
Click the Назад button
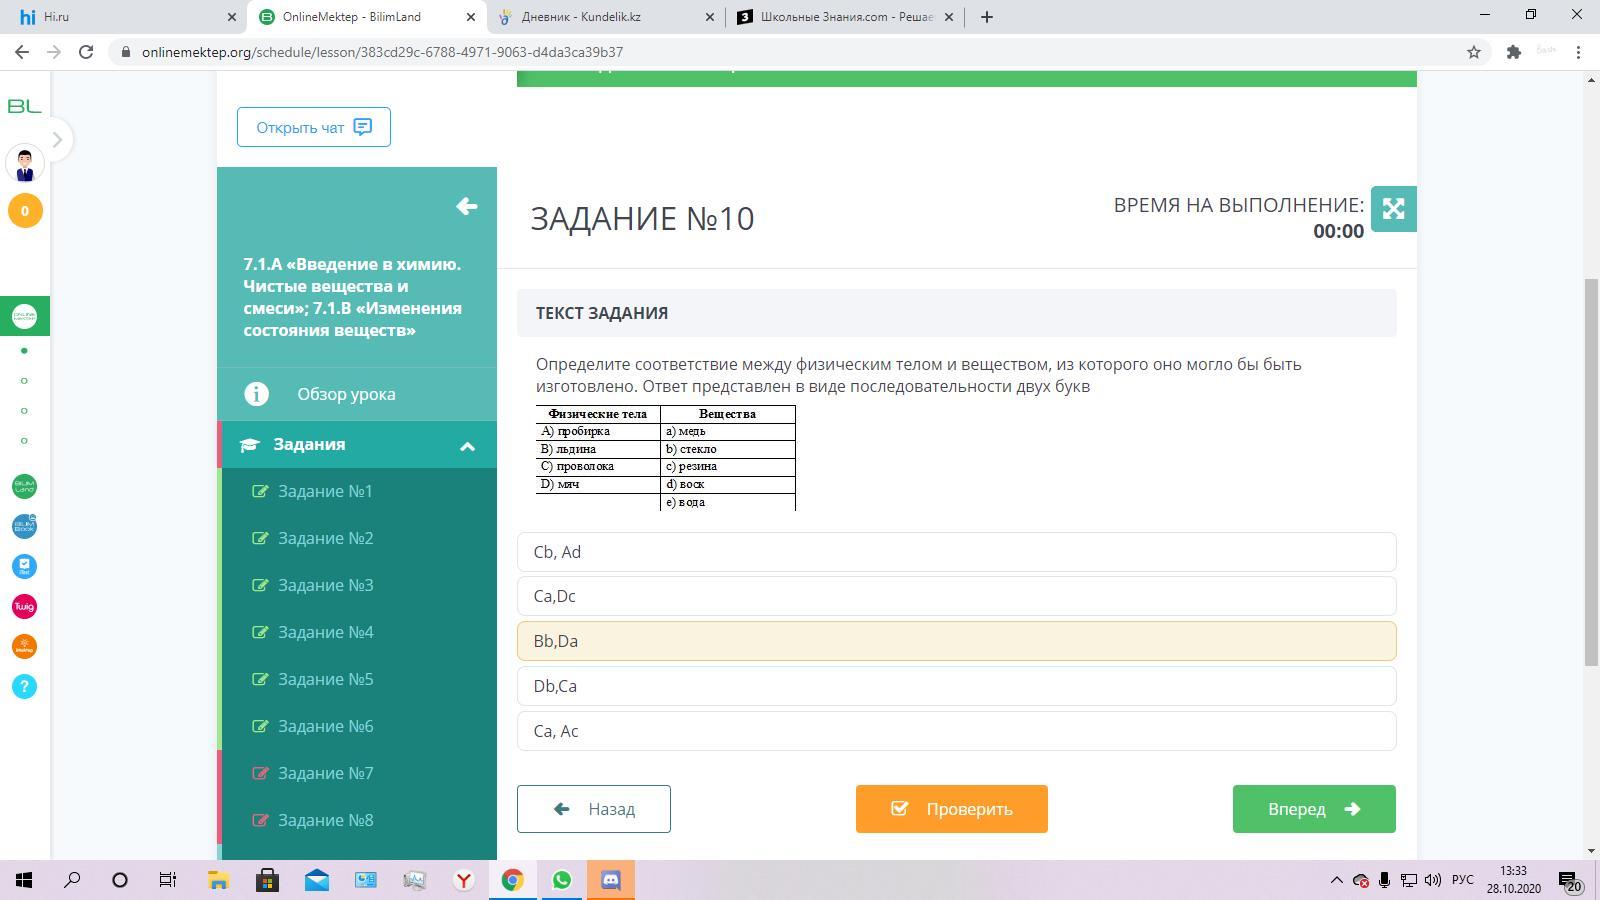pos(594,809)
